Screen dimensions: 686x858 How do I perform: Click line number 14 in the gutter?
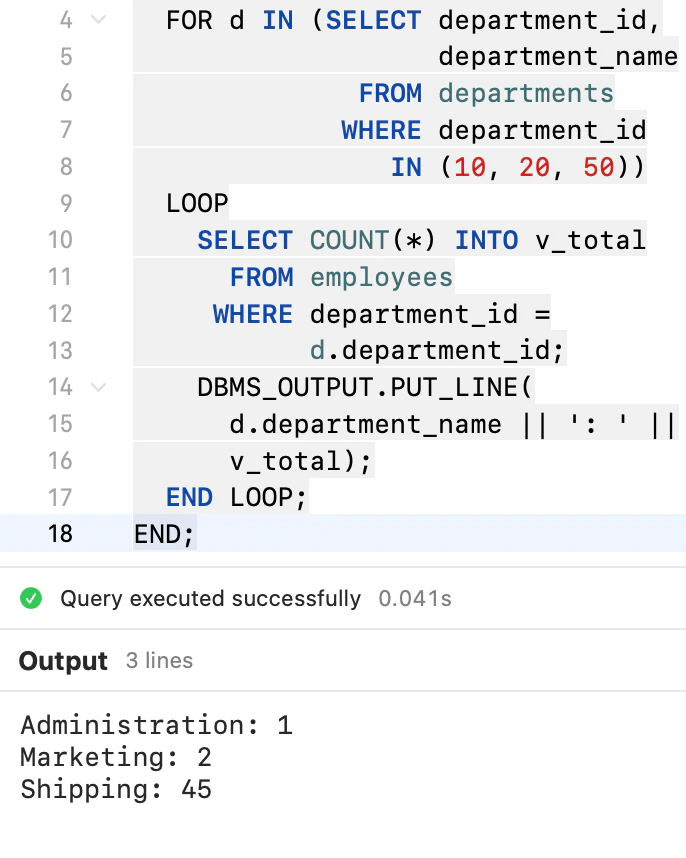tap(60, 387)
